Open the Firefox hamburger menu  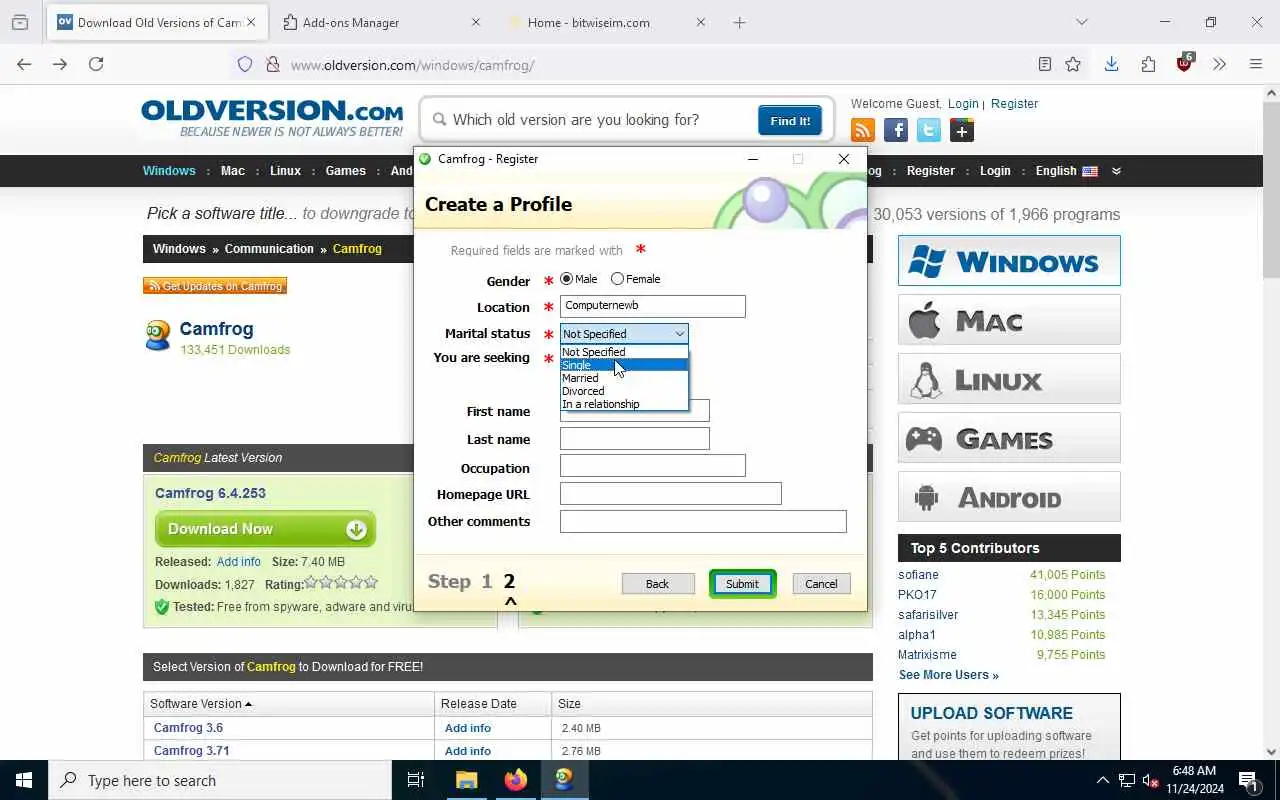1256,64
